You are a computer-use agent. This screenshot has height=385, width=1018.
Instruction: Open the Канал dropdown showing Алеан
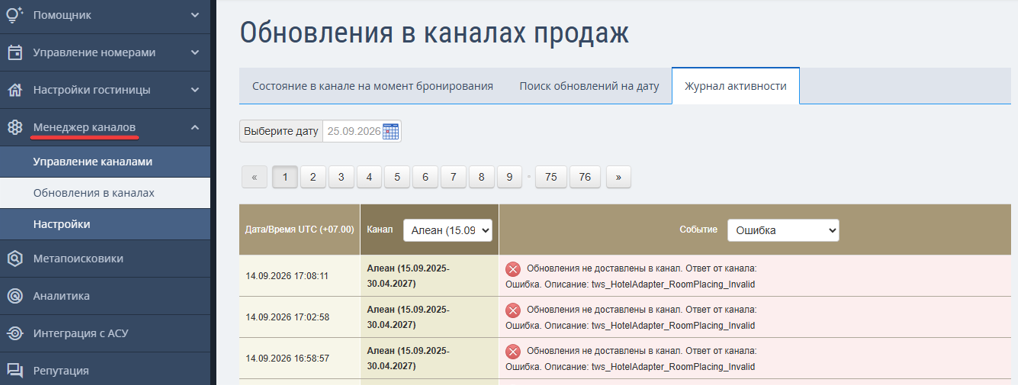pos(448,230)
